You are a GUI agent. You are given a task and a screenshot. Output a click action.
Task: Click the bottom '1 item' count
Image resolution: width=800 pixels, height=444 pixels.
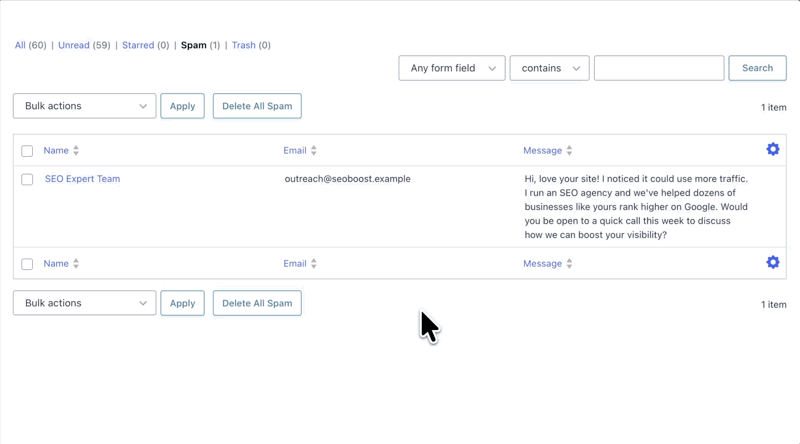coord(773,305)
